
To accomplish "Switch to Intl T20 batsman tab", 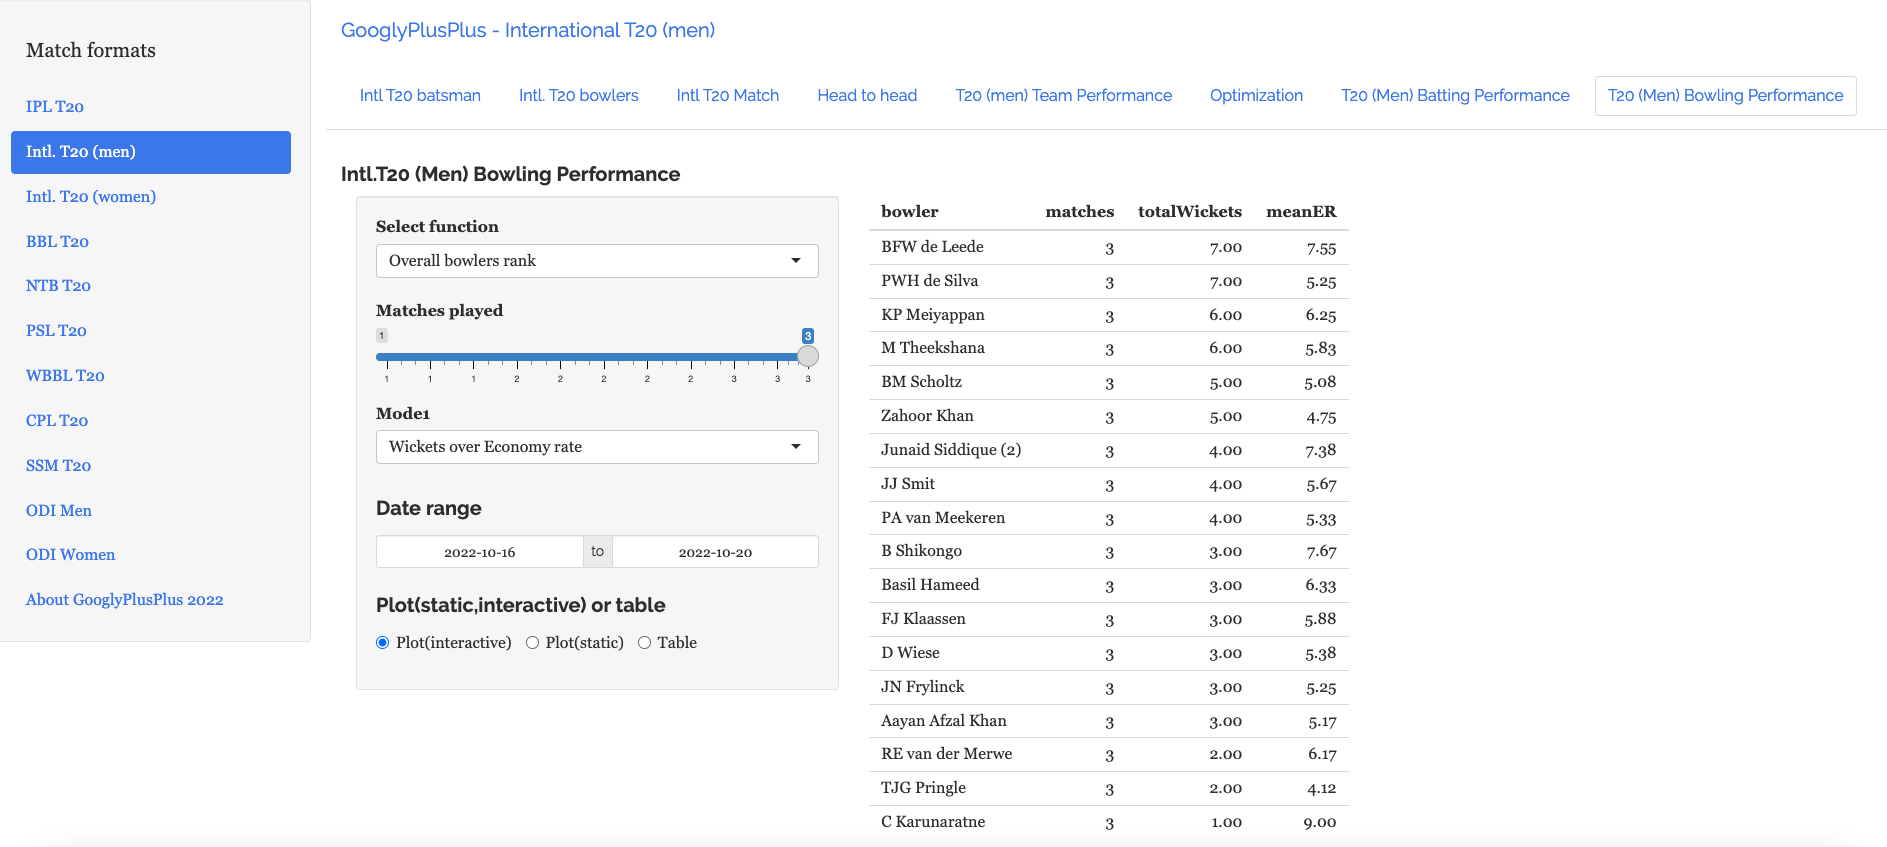I will pyautogui.click(x=420, y=96).
